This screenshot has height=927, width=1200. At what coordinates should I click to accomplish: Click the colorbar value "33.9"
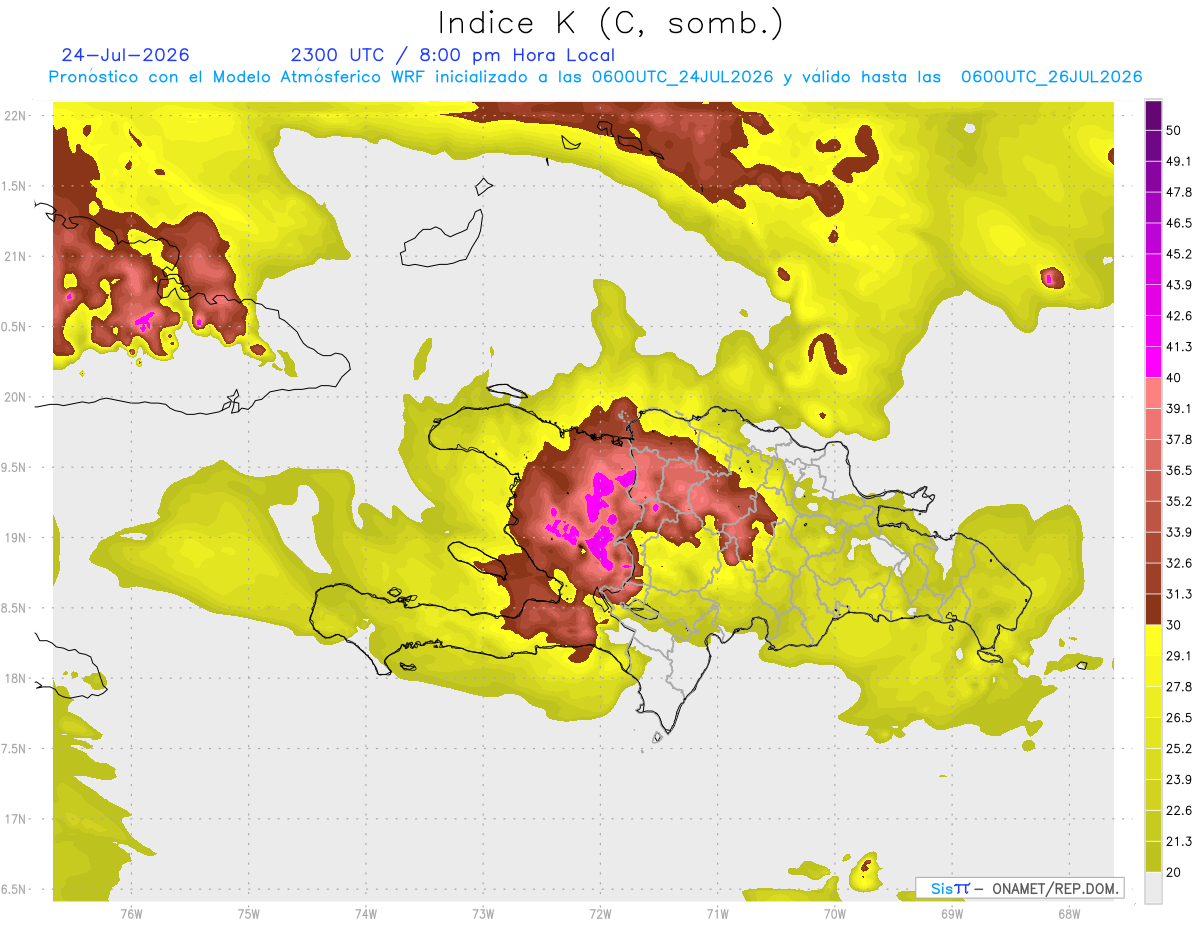(x=1179, y=532)
